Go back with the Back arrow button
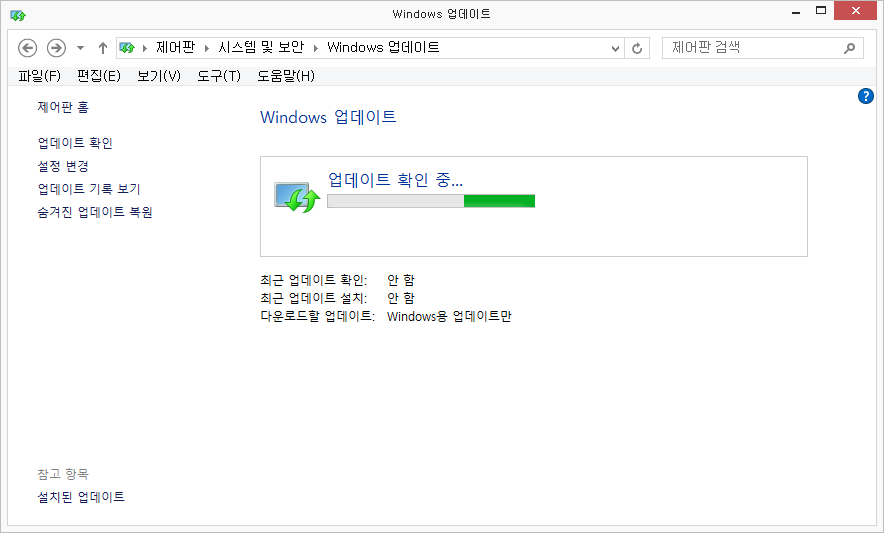Screen dimensions: 884x533 point(28,48)
